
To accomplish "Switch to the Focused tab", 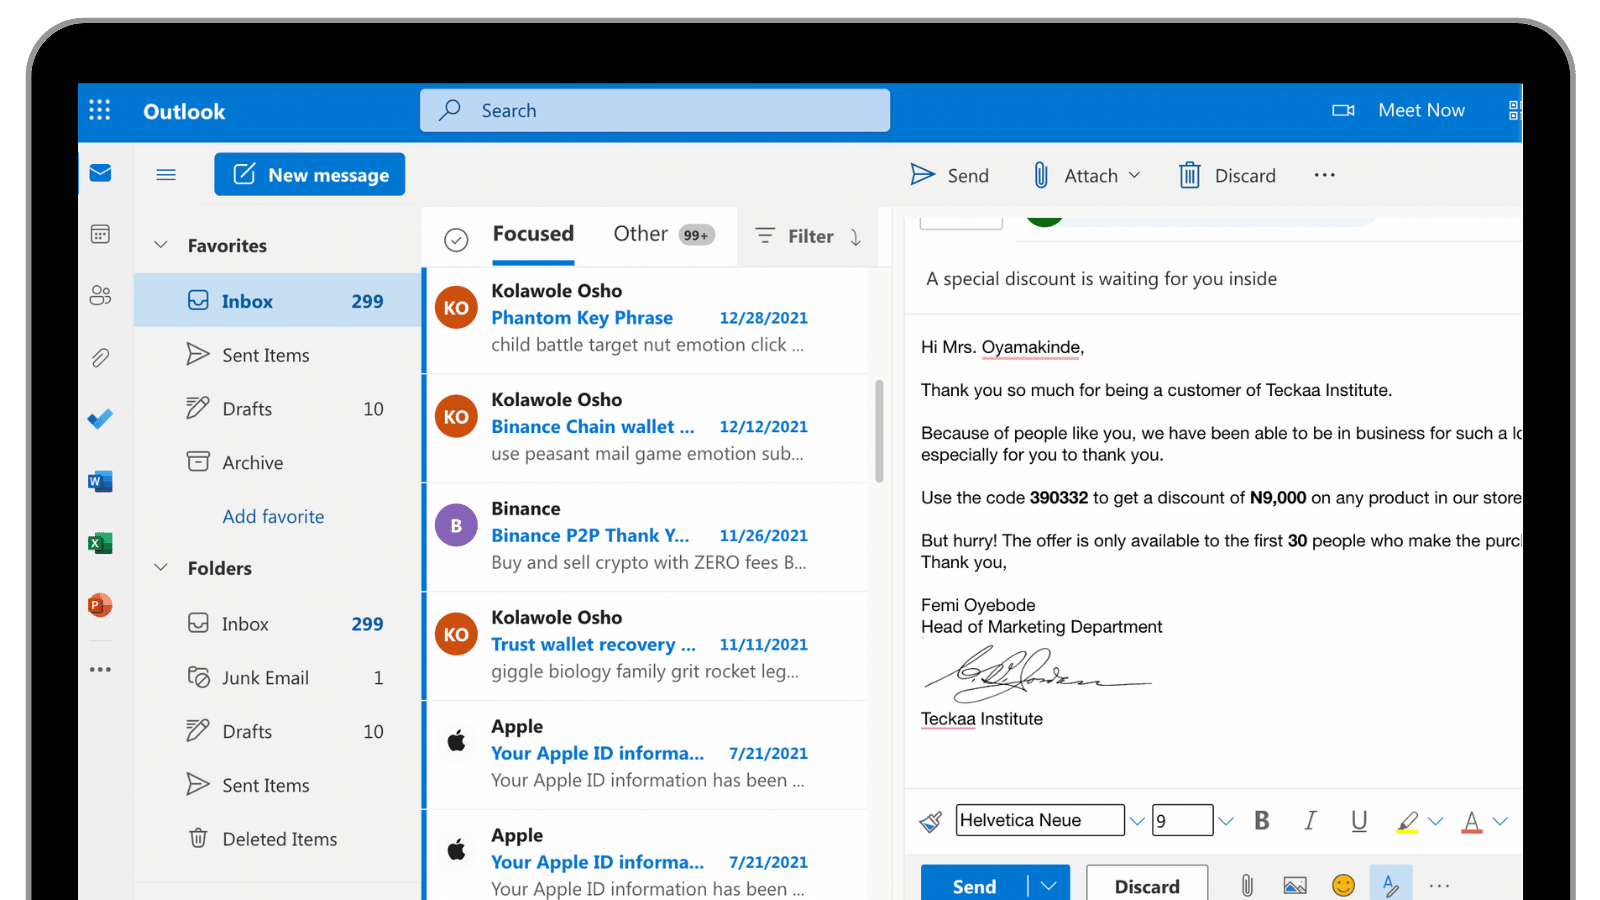I will click(x=533, y=234).
